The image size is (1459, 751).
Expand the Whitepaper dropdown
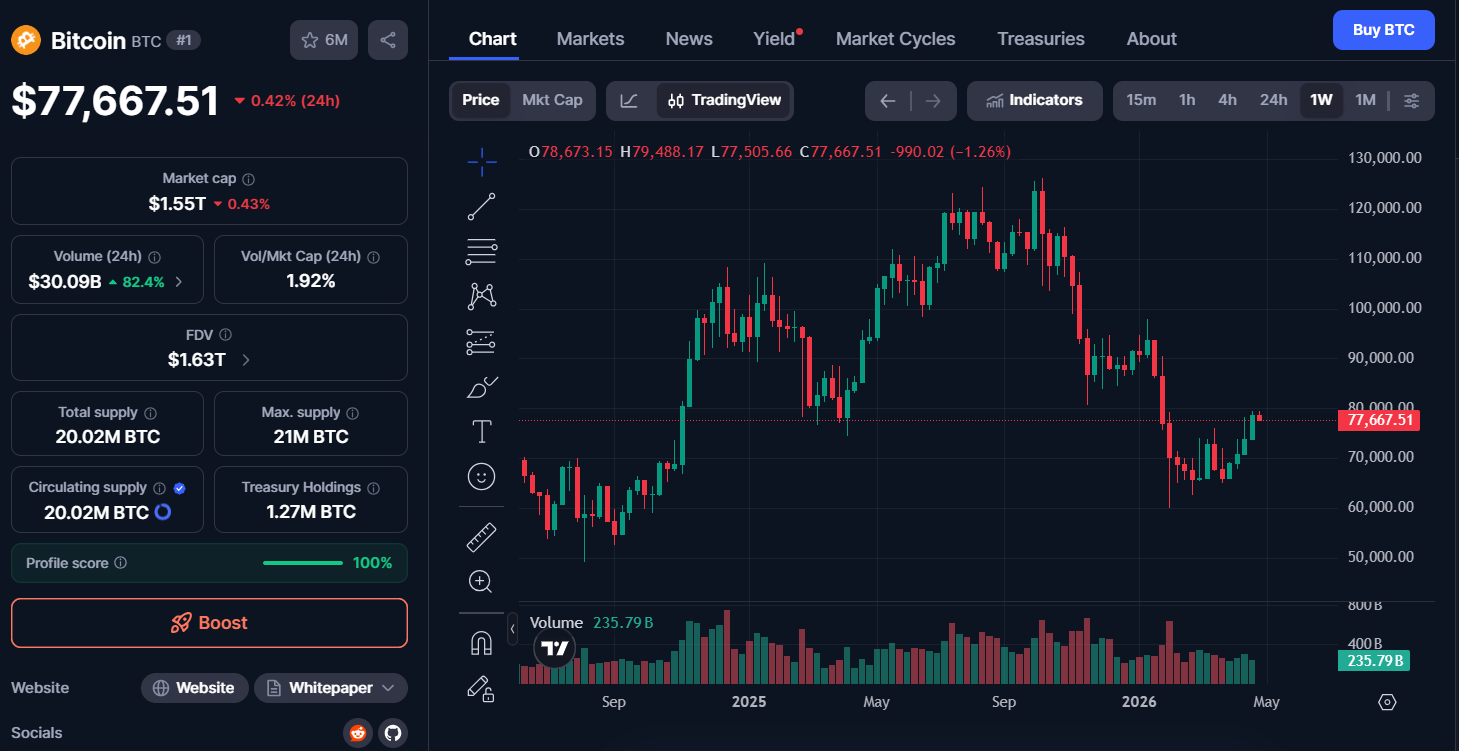pos(331,688)
